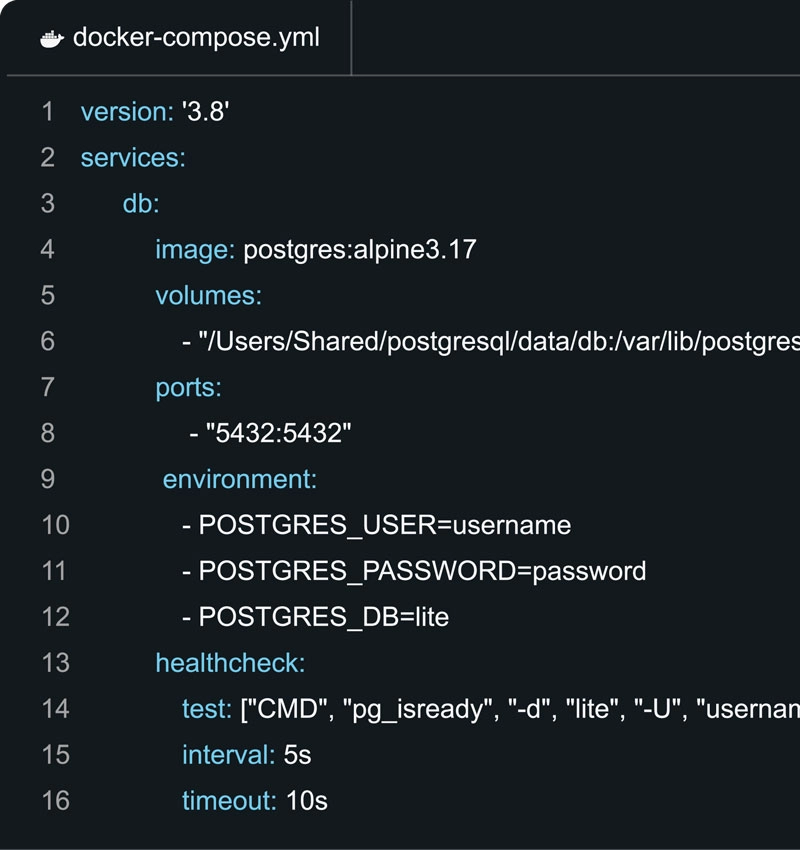Image resolution: width=800 pixels, height=850 pixels.
Task: Click the "5432:5432" port mapping
Action: tap(279, 433)
